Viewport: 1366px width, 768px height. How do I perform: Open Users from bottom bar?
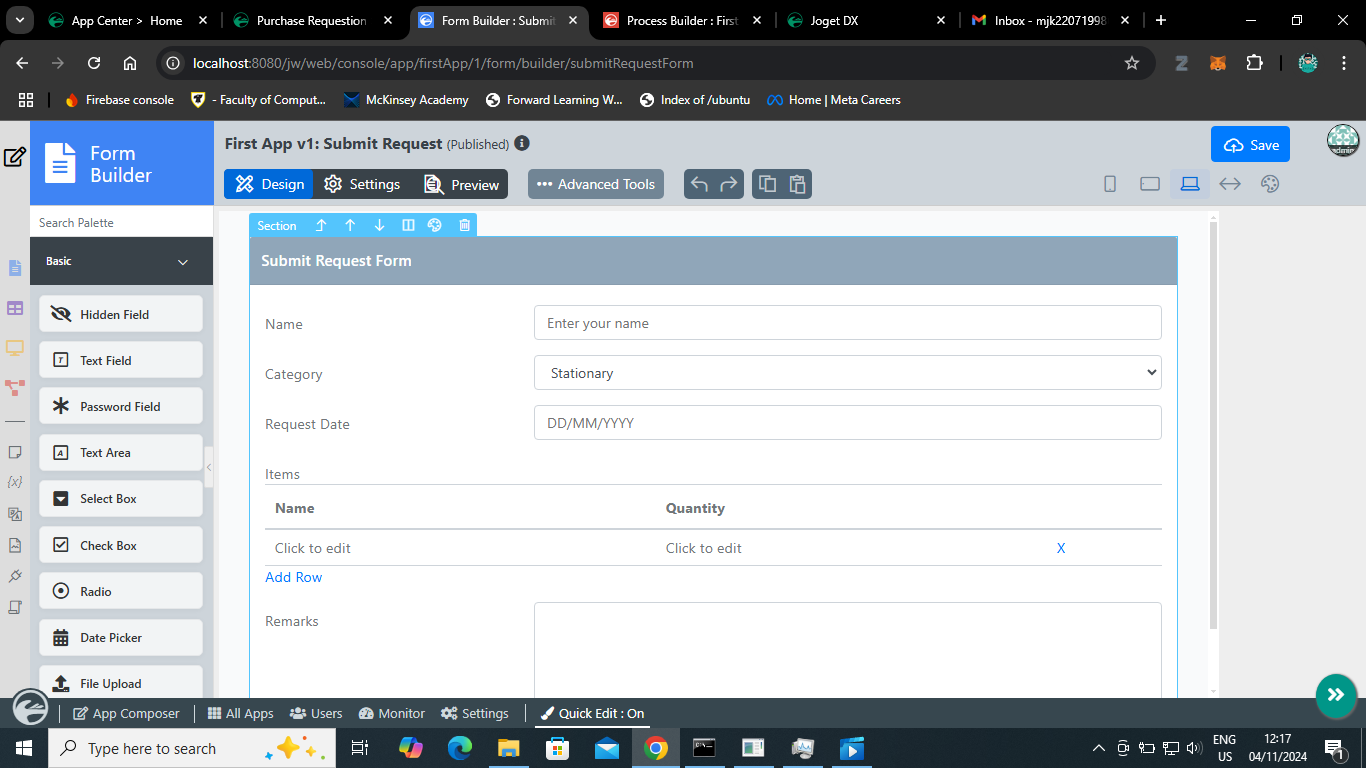(x=316, y=713)
